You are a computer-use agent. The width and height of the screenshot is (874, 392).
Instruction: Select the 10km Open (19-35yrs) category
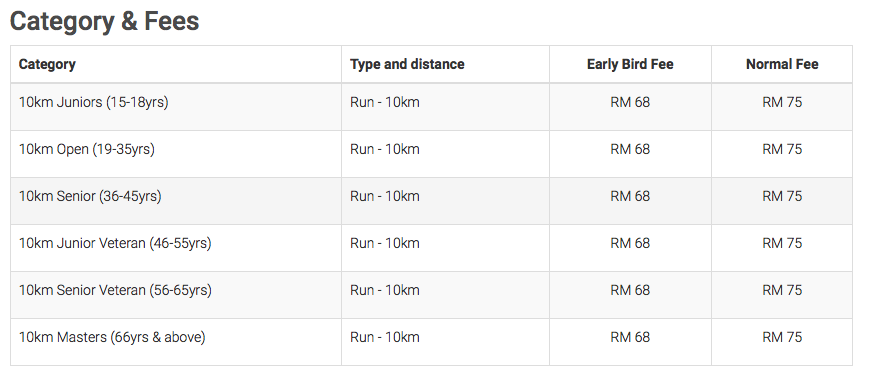86,149
